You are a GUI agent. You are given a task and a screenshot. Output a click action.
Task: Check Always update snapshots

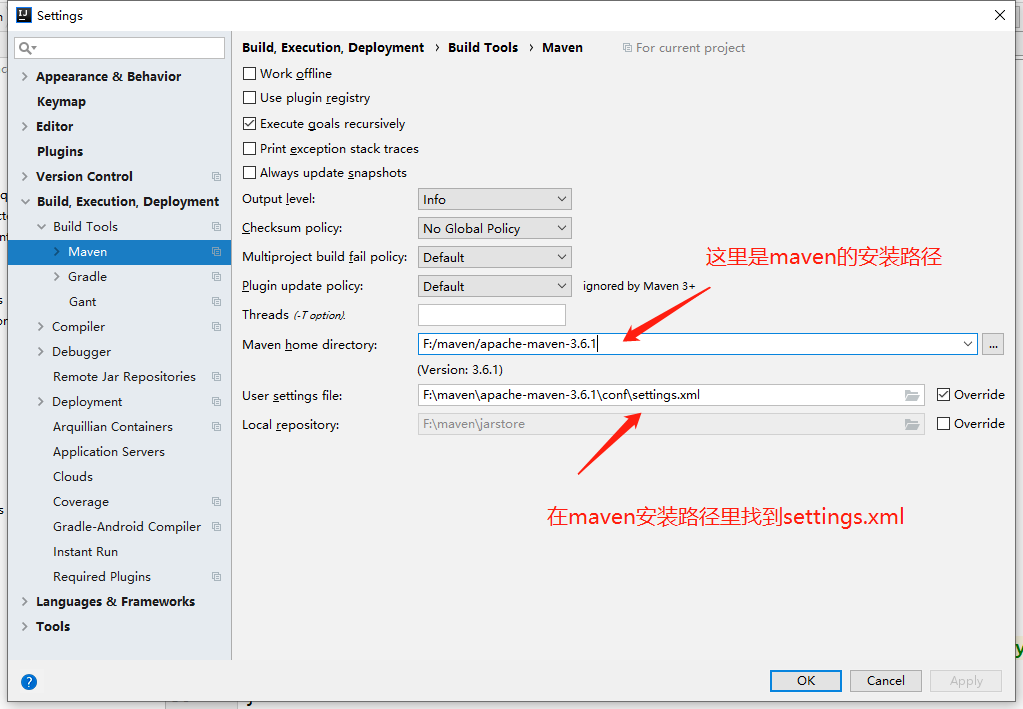pos(249,173)
